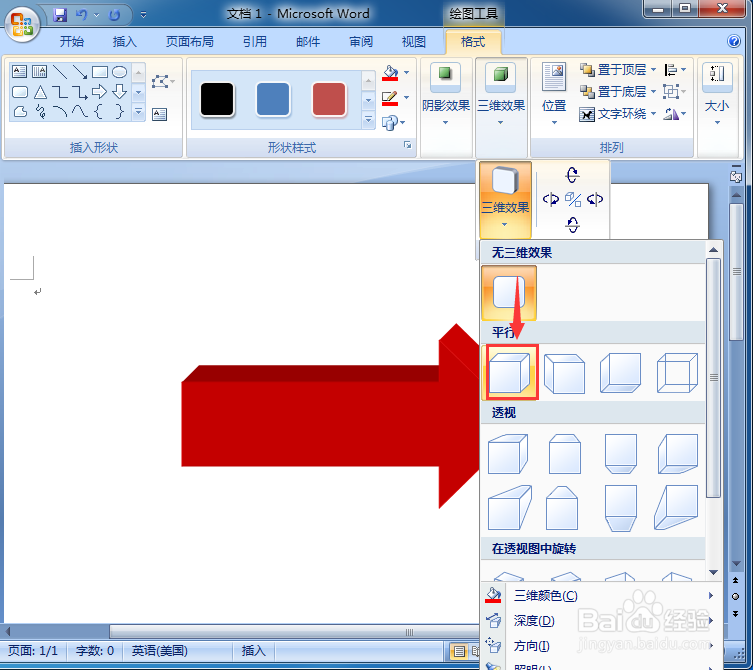This screenshot has height=670, width=753.
Task: Select the down arrow shape
Action: coord(119,91)
